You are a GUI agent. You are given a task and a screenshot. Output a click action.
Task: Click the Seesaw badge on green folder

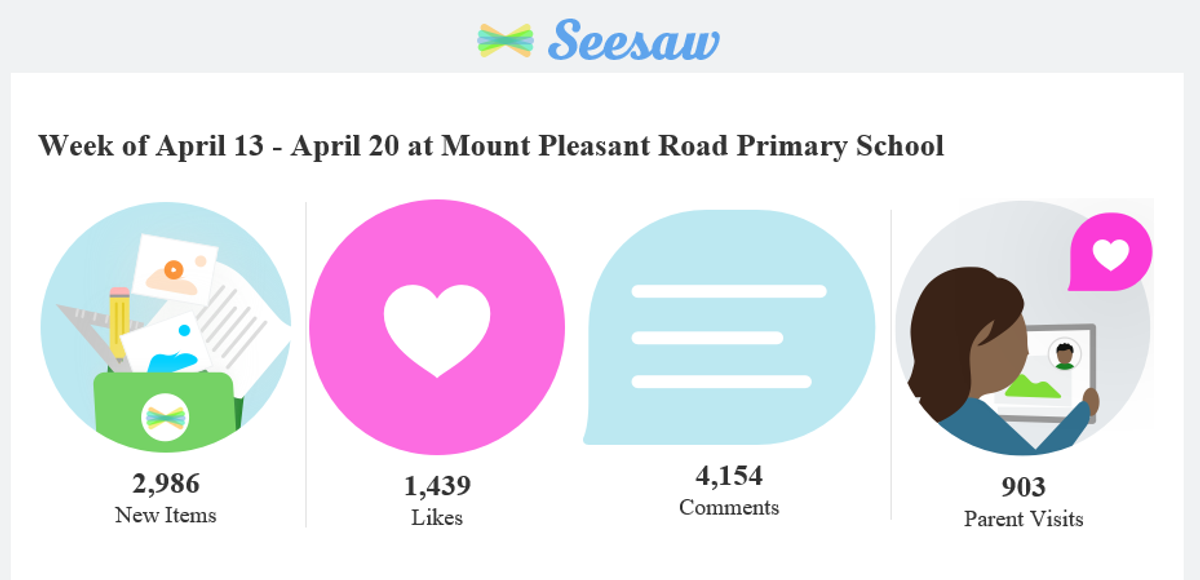click(x=166, y=417)
